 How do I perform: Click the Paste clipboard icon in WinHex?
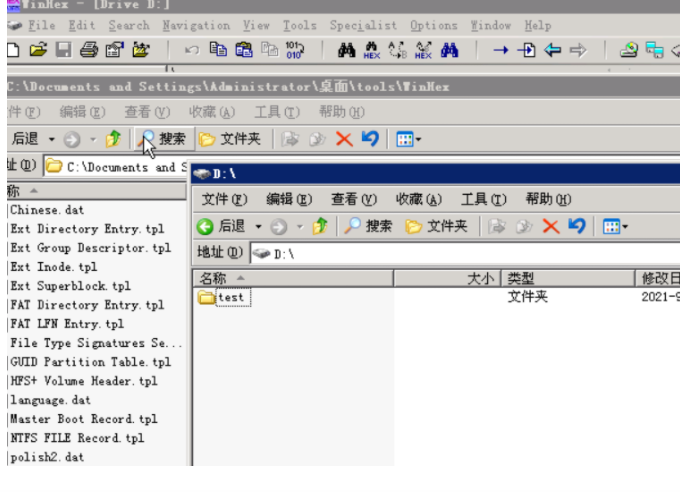244,50
